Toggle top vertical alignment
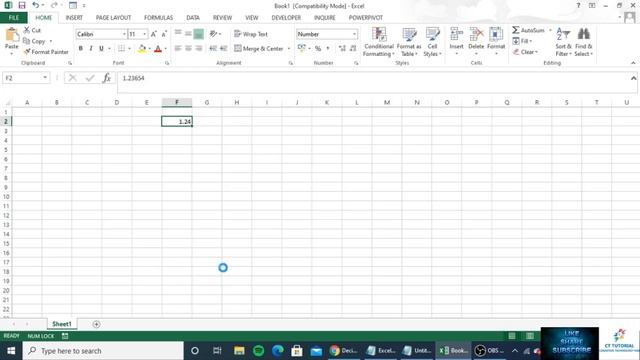Screen dimensions: 640x360 click(x=178, y=34)
